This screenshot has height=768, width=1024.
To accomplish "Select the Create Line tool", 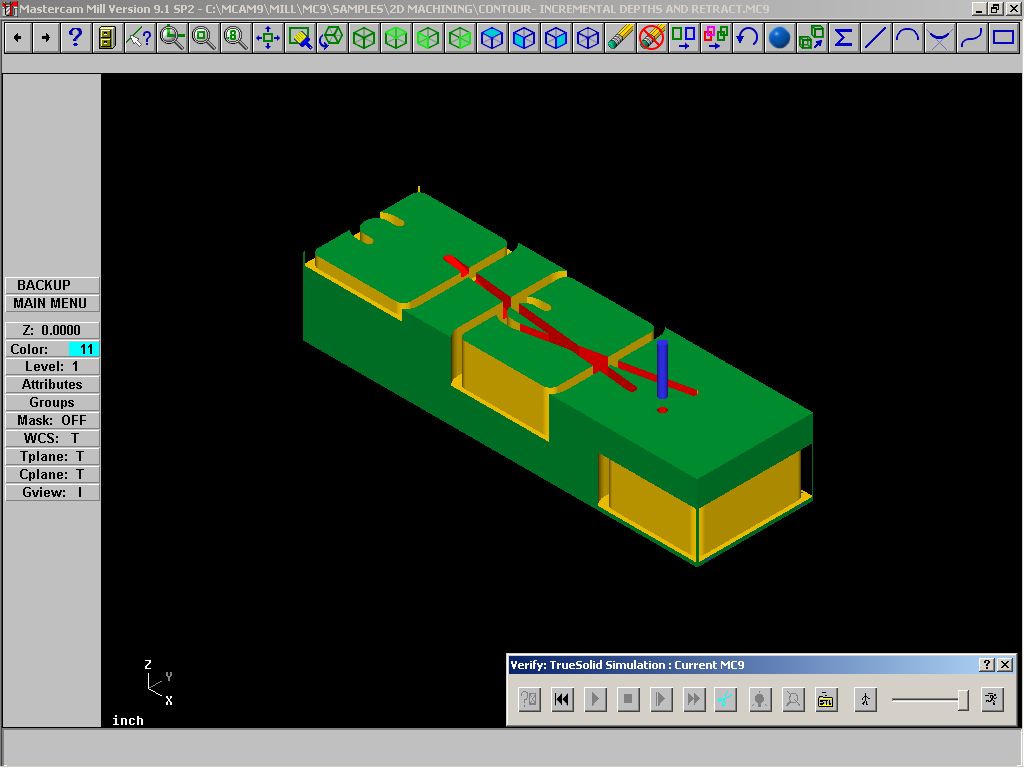I will click(x=876, y=38).
